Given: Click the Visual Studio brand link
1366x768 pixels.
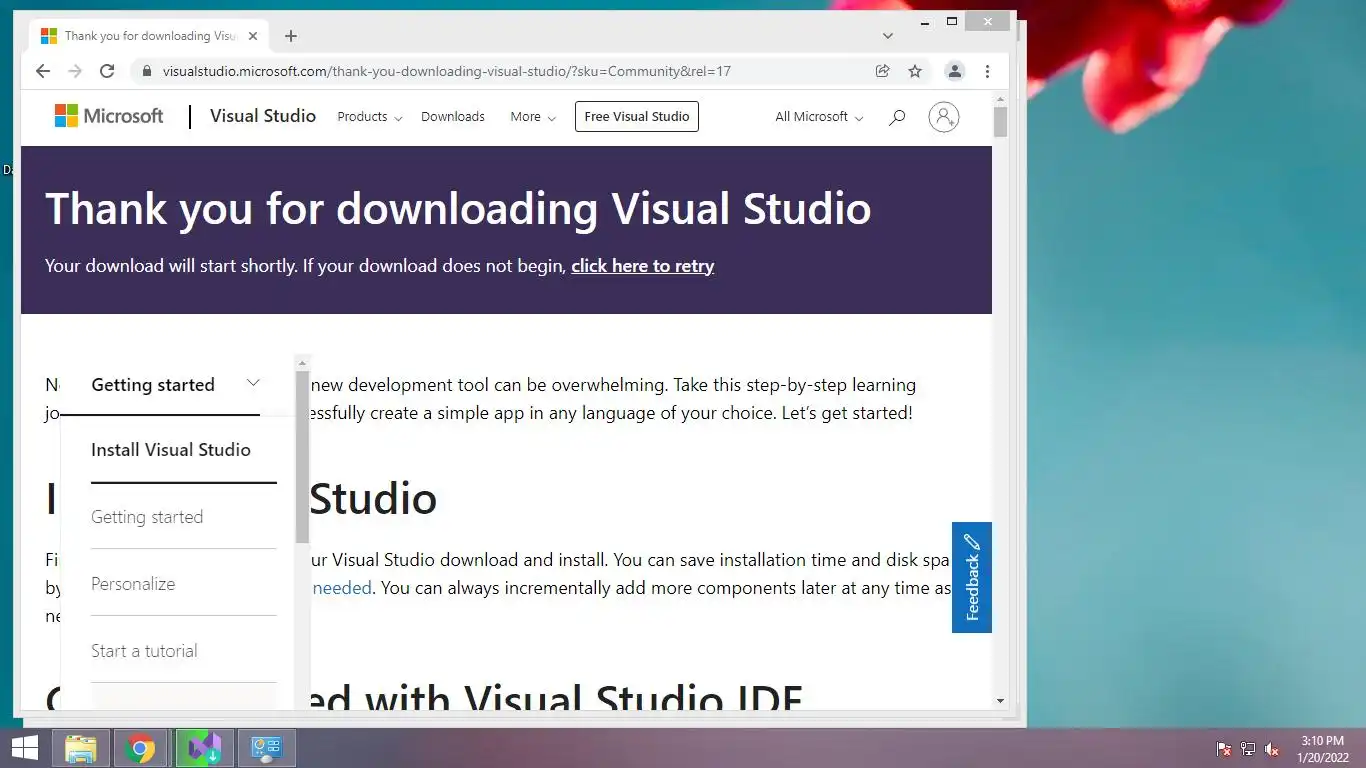Looking at the screenshot, I should coord(263,116).
